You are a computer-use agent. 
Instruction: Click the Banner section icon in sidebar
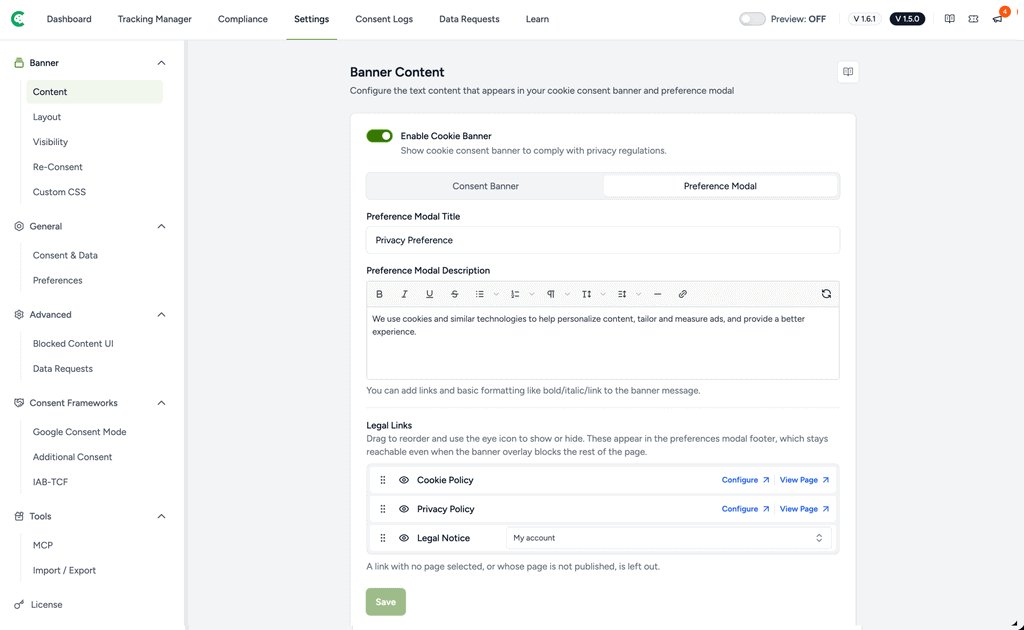point(19,63)
